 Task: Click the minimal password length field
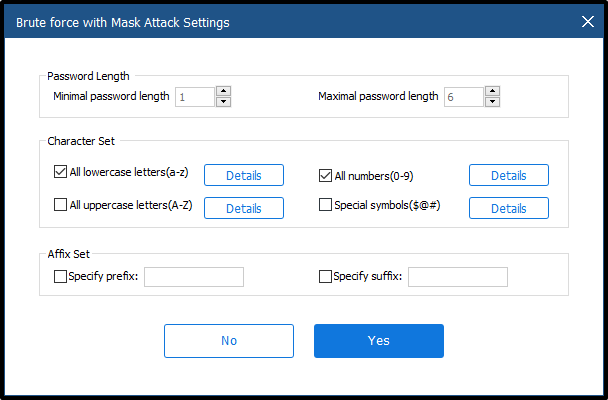(x=194, y=97)
